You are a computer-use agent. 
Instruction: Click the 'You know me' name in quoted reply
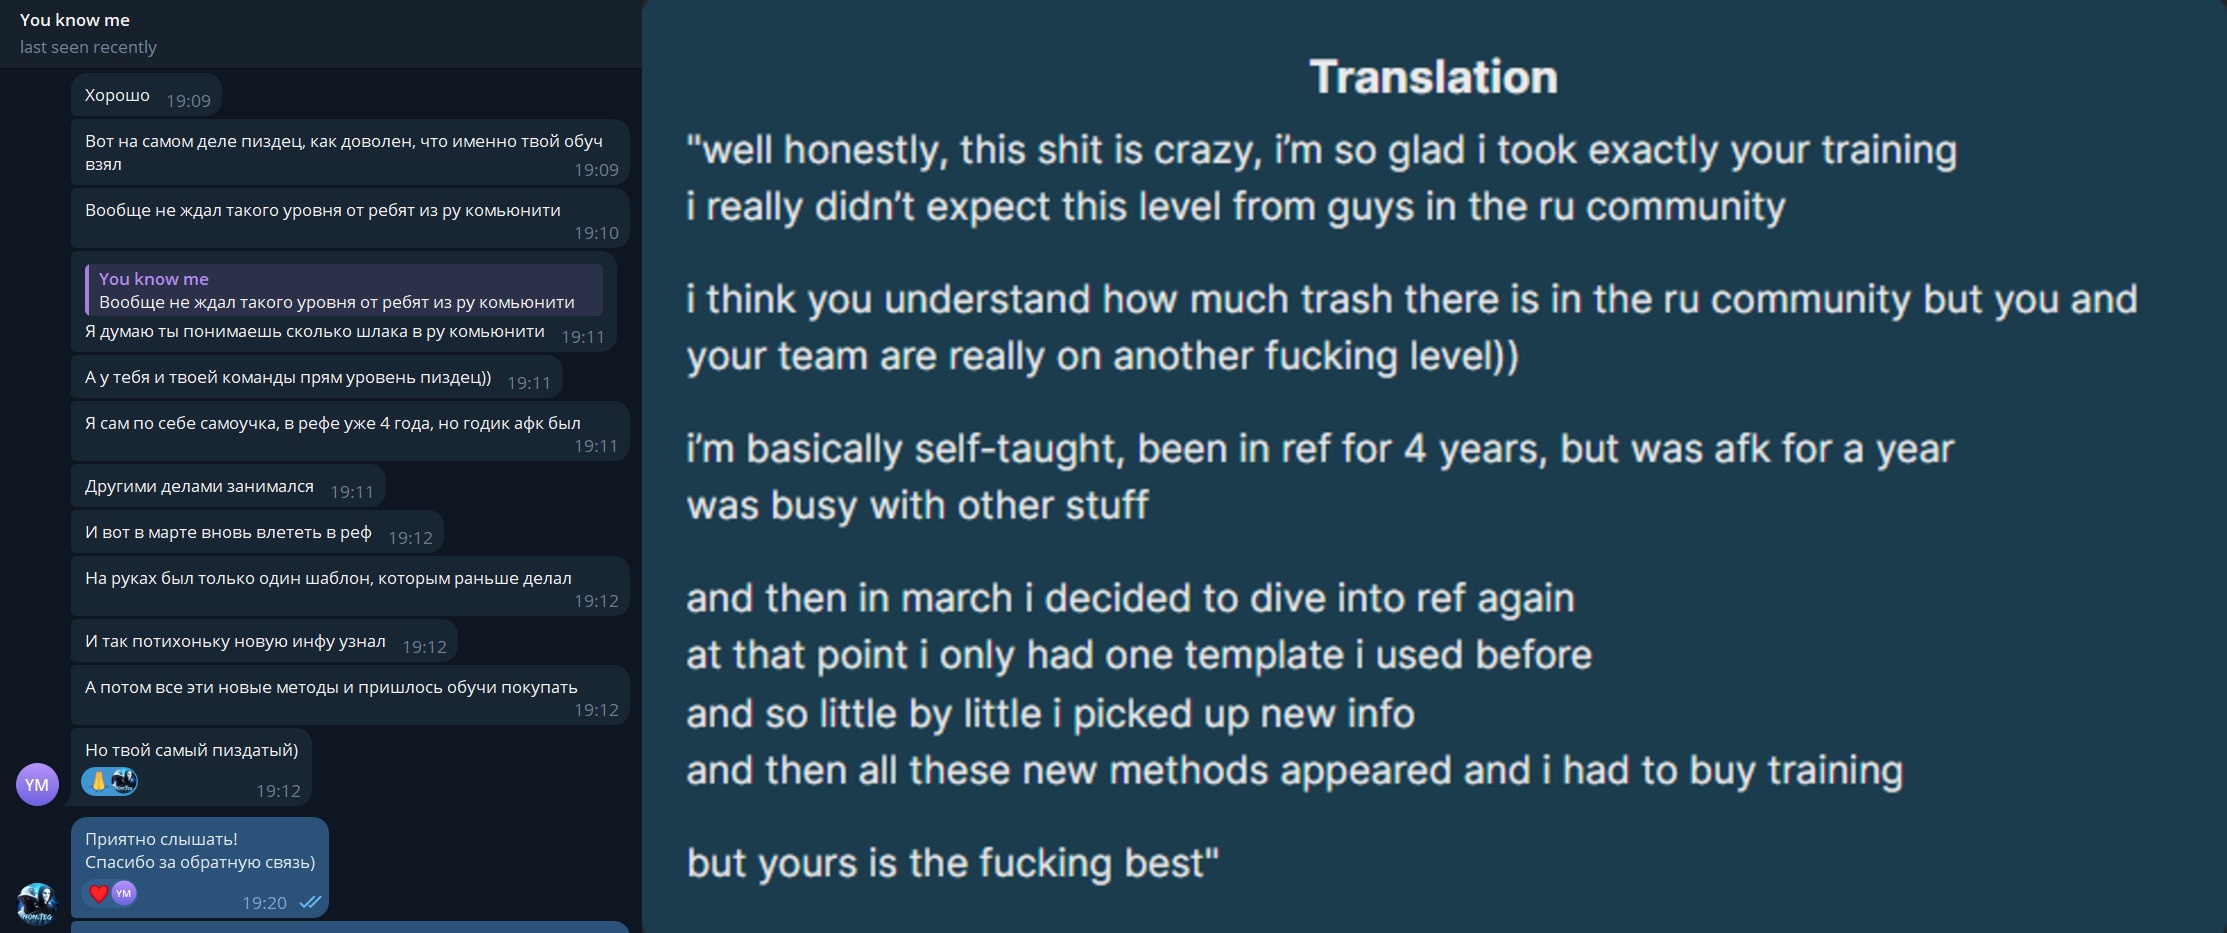click(x=154, y=279)
